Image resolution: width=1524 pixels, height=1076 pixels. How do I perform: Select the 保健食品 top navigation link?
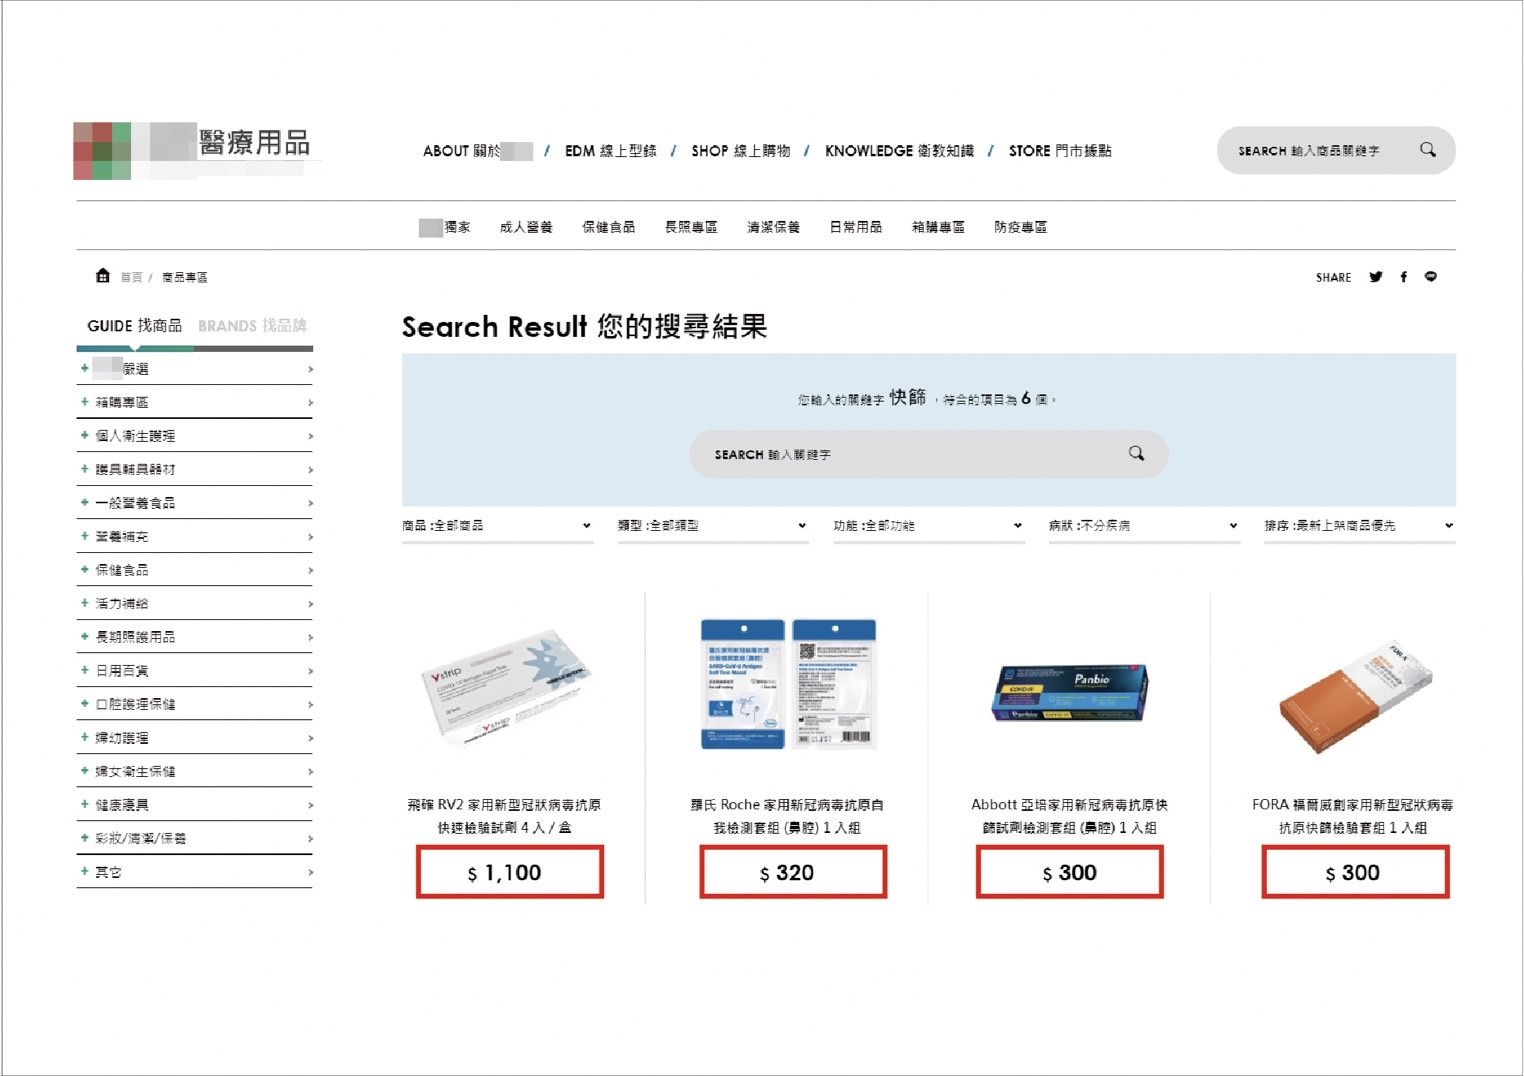tap(608, 227)
